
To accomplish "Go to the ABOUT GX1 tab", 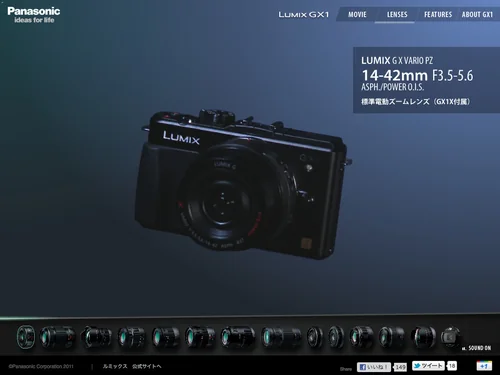I will [x=477, y=14].
